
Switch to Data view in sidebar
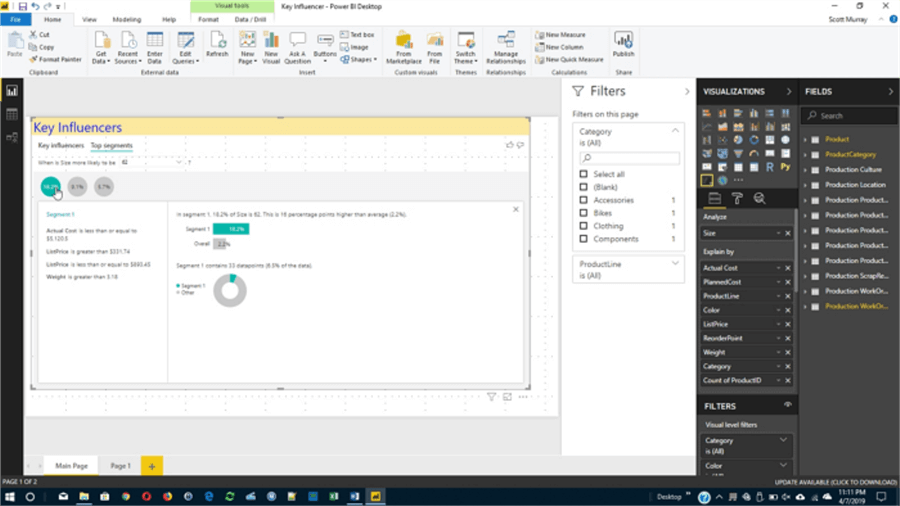(x=11, y=114)
